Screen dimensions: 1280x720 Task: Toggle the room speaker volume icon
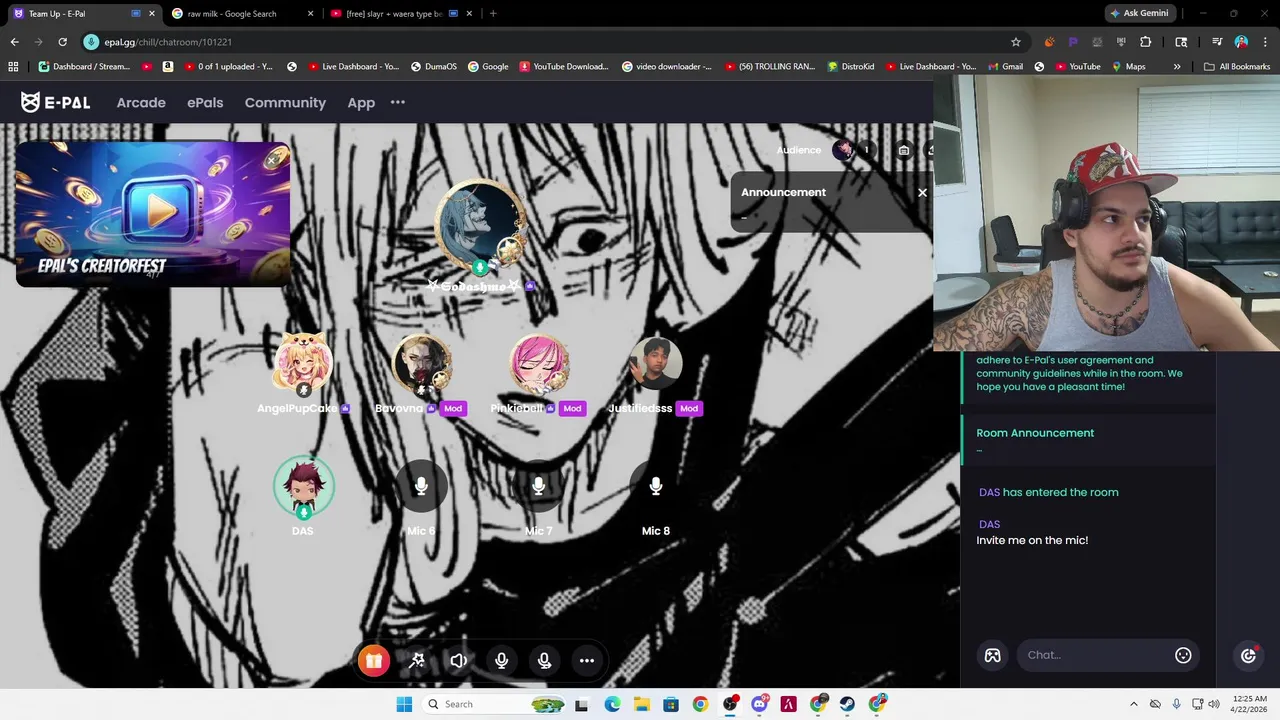tap(459, 660)
